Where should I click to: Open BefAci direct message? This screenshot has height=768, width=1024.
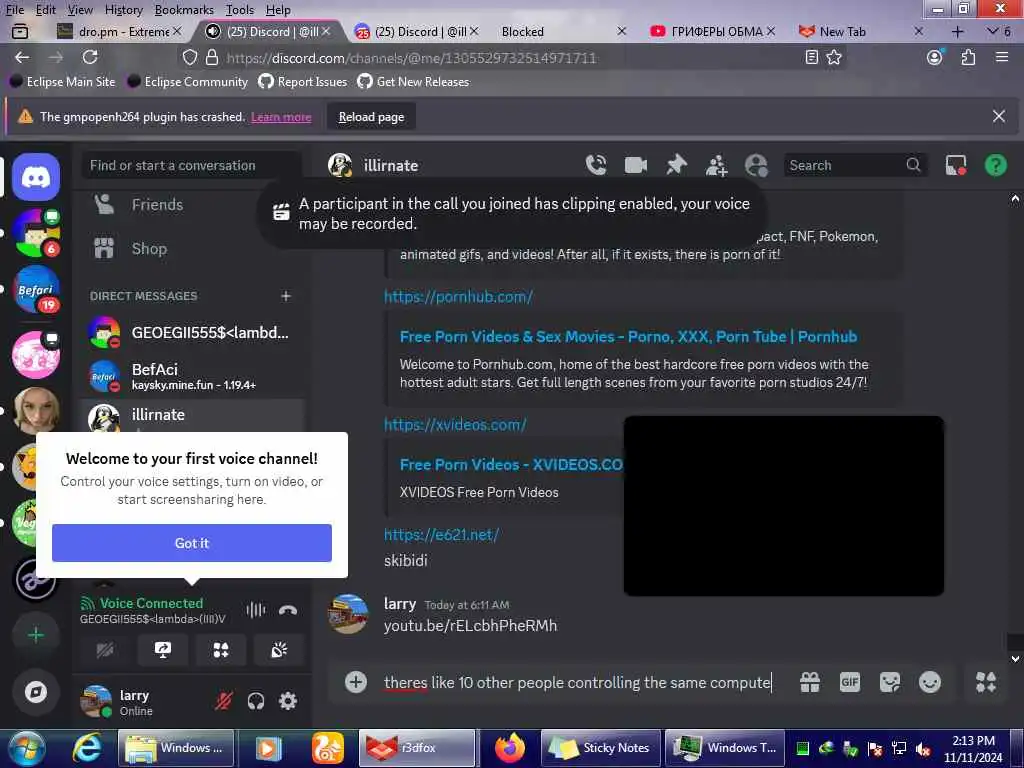(x=192, y=376)
